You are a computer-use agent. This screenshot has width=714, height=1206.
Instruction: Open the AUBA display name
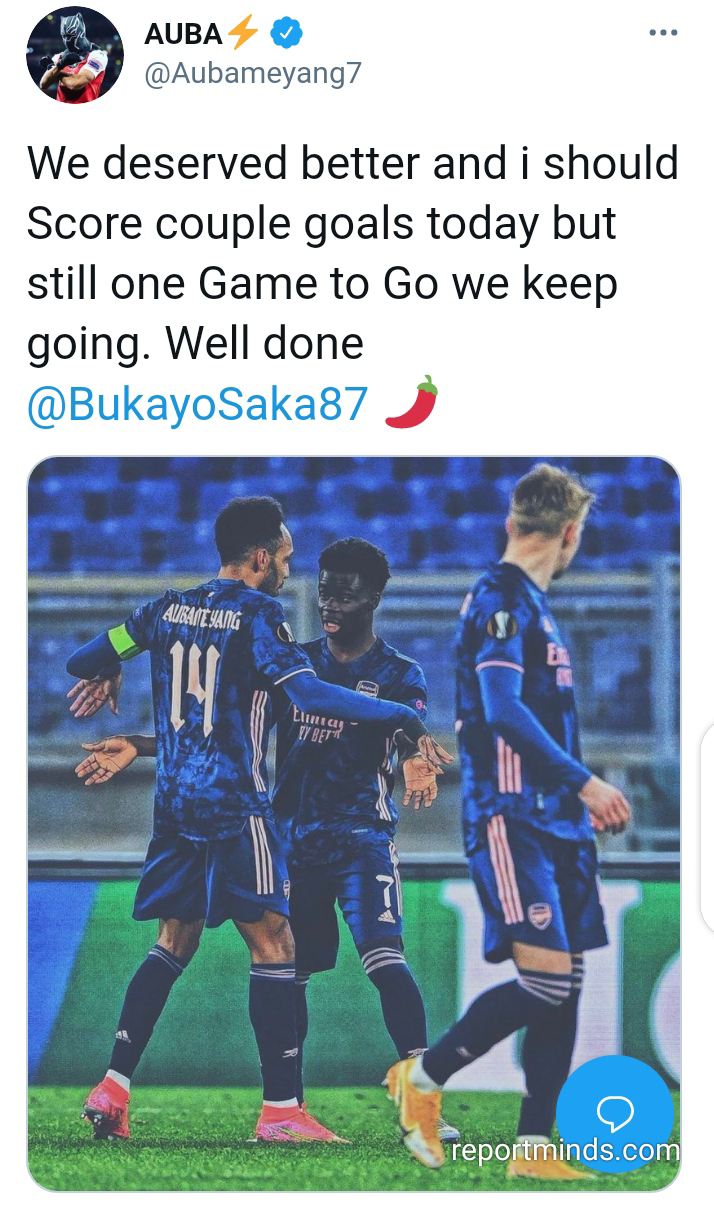[183, 34]
